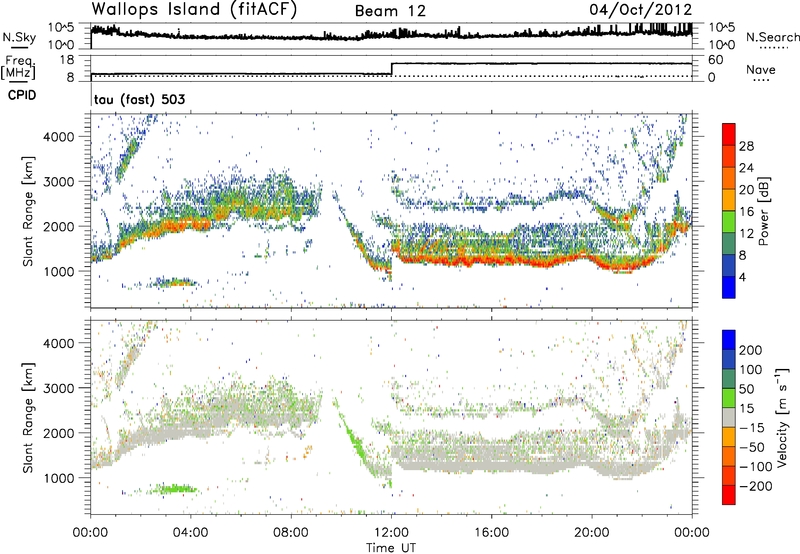Click the "60" Nave axis tick
This screenshot has width=800, height=554.
pos(715,60)
